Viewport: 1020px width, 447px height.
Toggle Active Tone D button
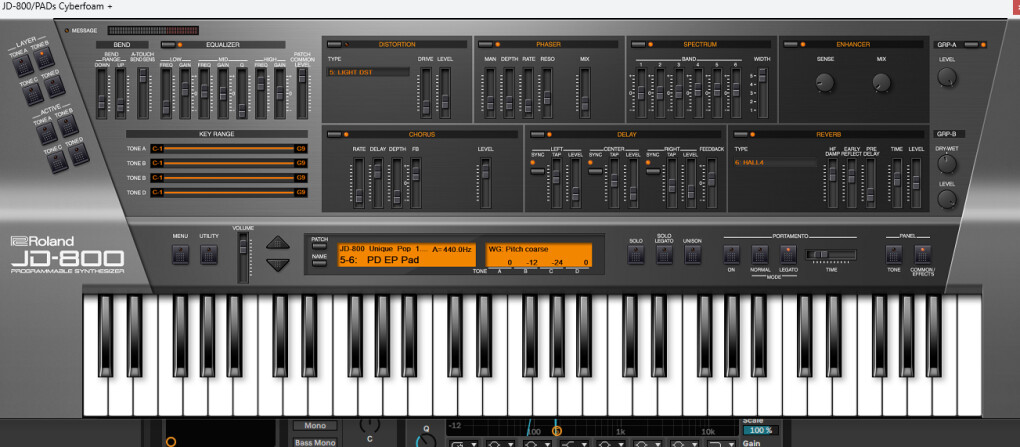pos(77,154)
